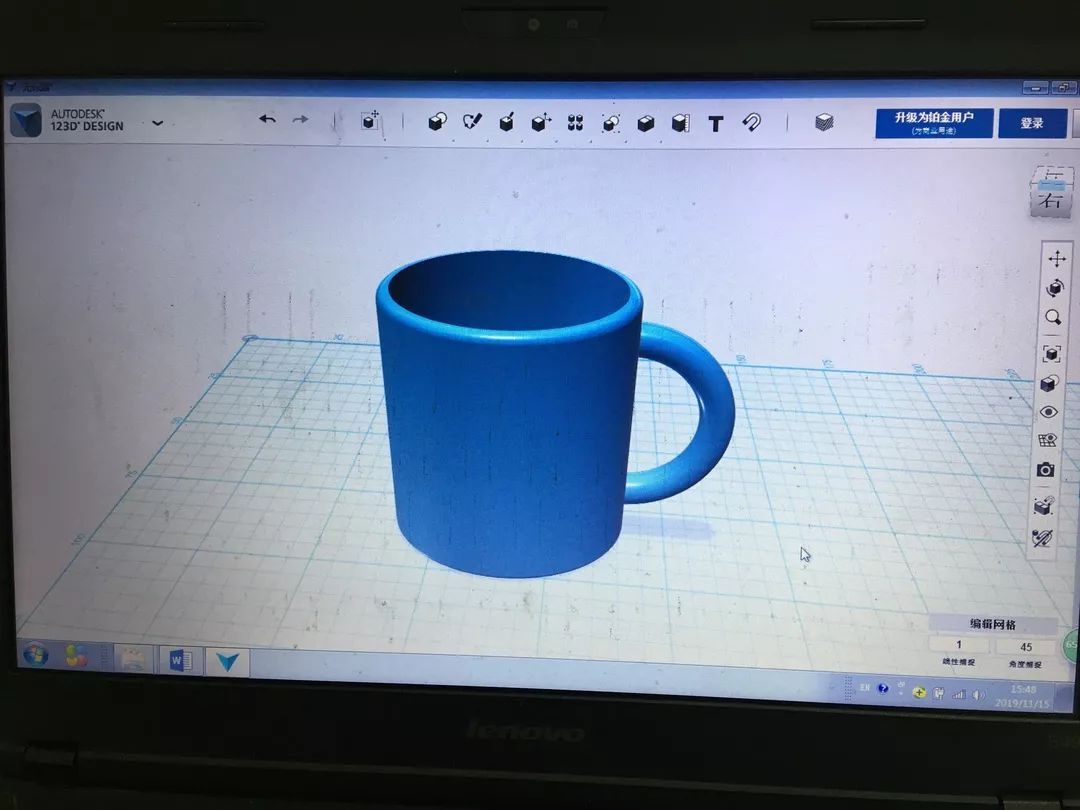The width and height of the screenshot is (1080, 810).
Task: Click the linear snap value field
Action: pos(959,646)
